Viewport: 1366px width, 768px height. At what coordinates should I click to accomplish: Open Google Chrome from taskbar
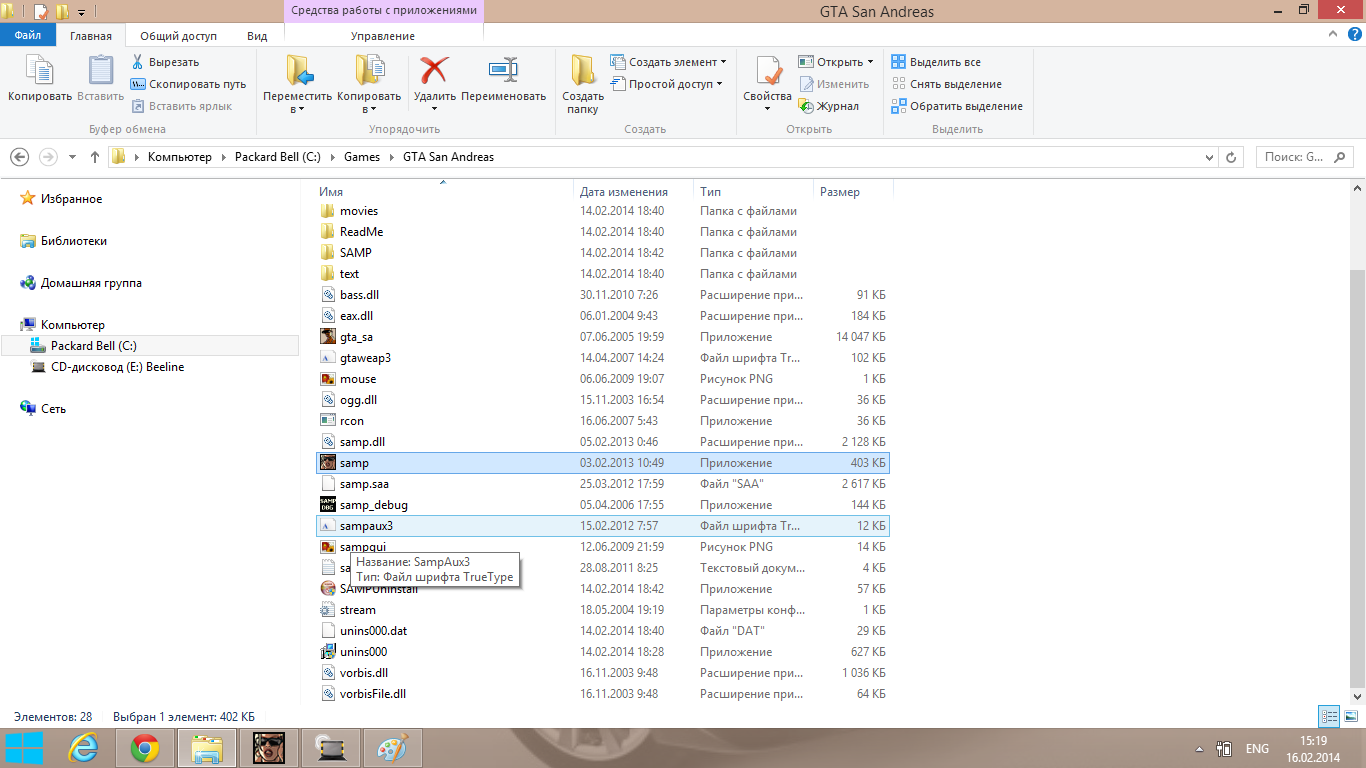[x=145, y=747]
